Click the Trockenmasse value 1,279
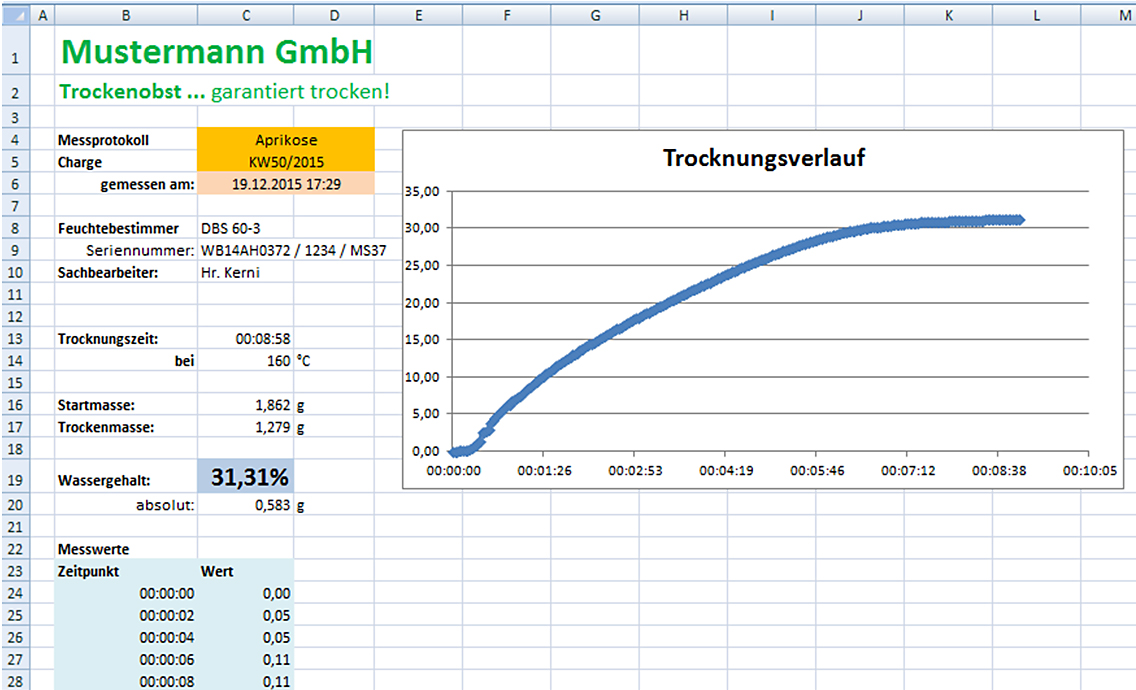Screen dimensions: 1136x690 [272, 427]
